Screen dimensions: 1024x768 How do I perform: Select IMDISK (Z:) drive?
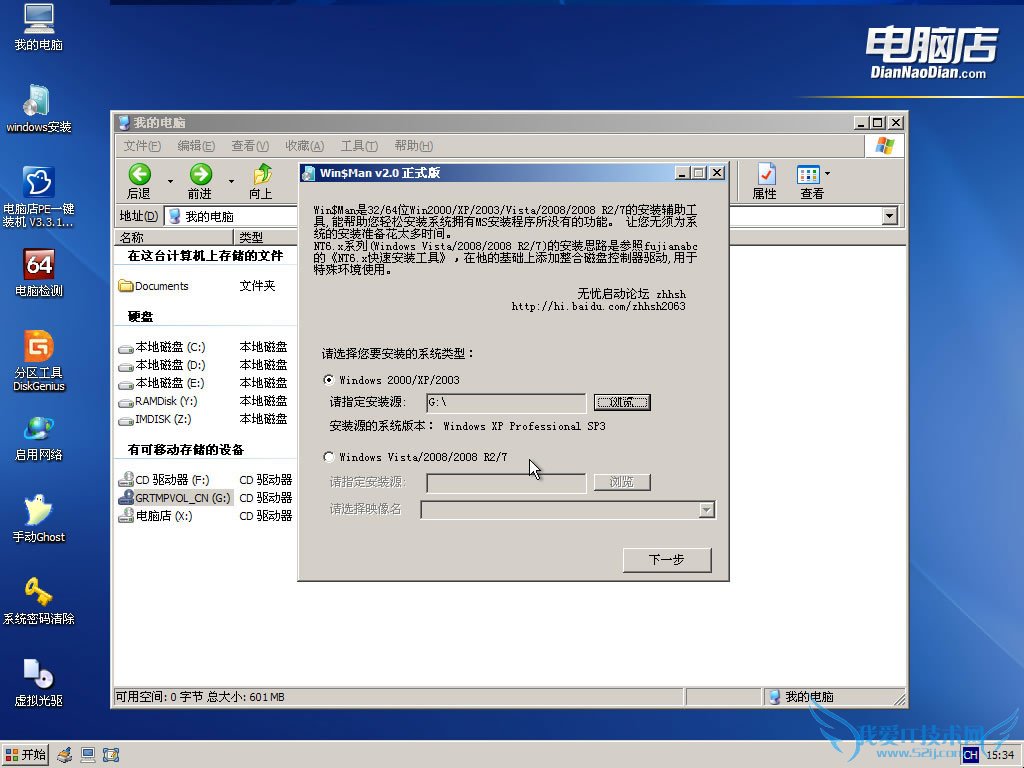(x=155, y=419)
